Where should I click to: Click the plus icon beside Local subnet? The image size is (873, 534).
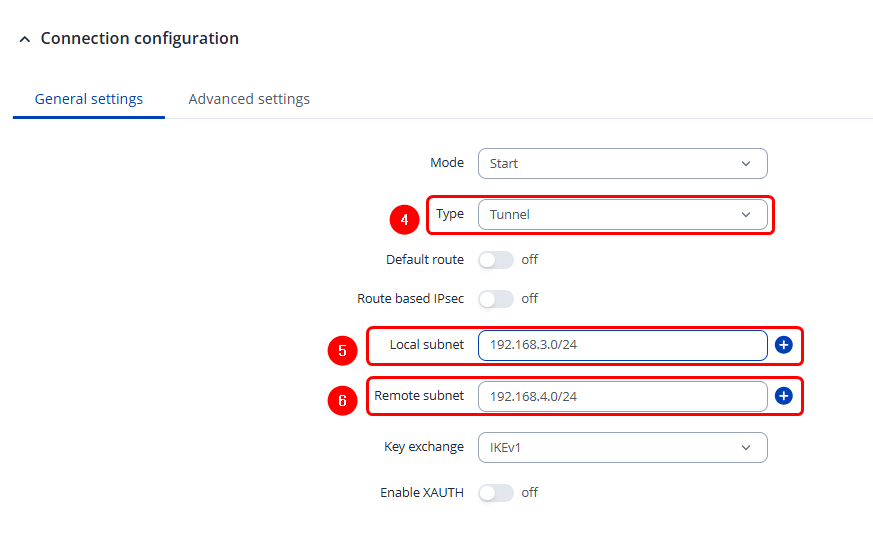(x=783, y=345)
